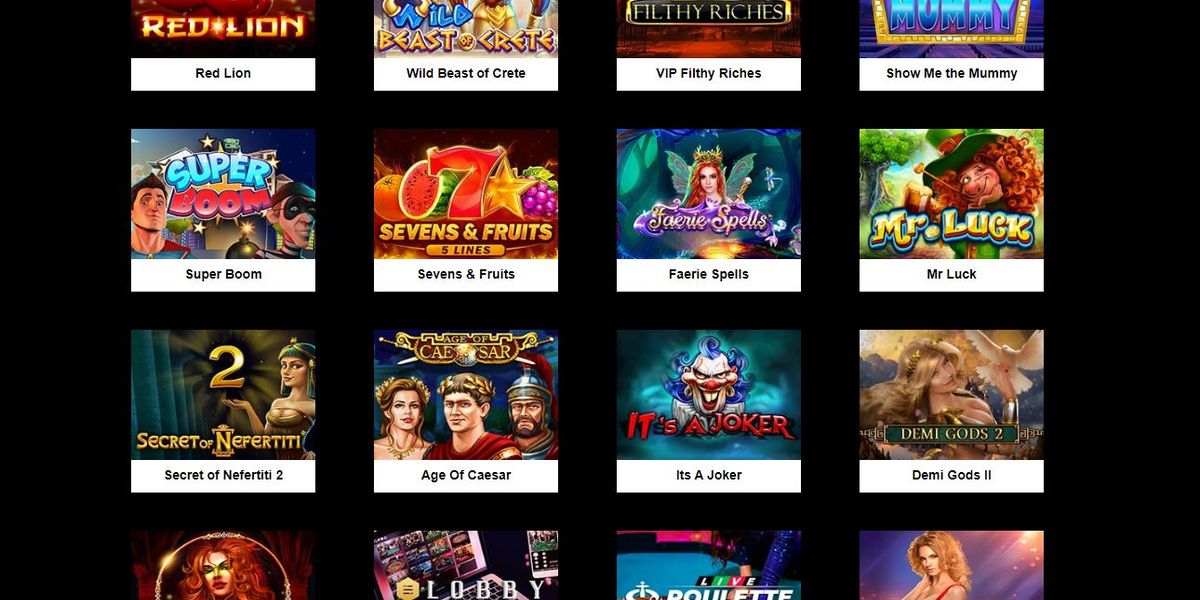Open the Age of Caesar game artwork

466,395
